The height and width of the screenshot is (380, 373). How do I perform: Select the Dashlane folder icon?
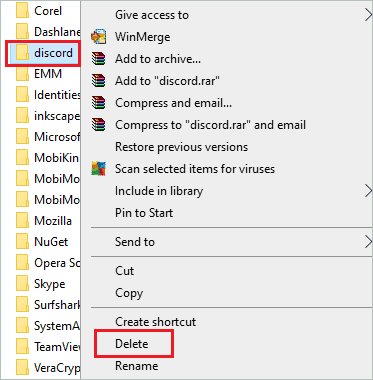23,32
